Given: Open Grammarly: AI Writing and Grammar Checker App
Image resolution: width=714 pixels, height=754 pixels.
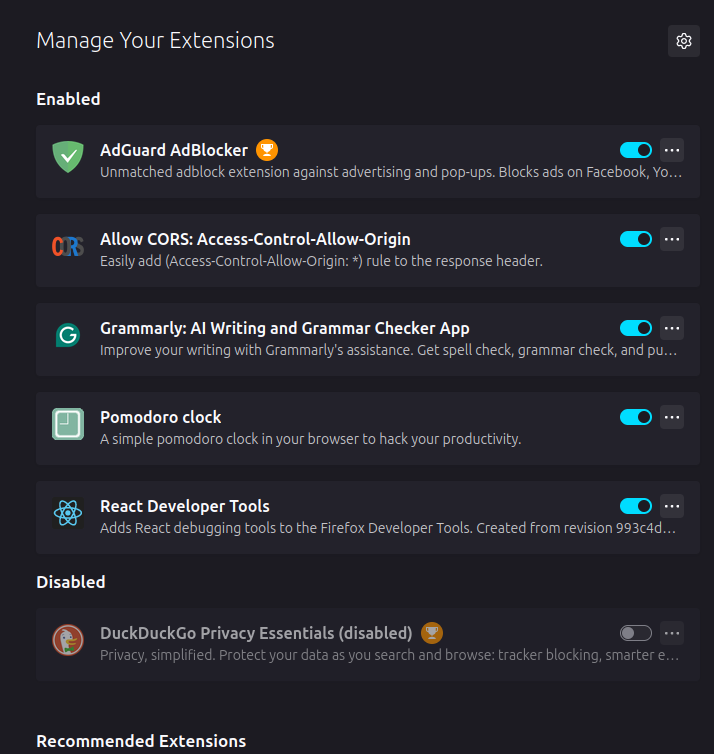Looking at the screenshot, I should [x=285, y=328].
